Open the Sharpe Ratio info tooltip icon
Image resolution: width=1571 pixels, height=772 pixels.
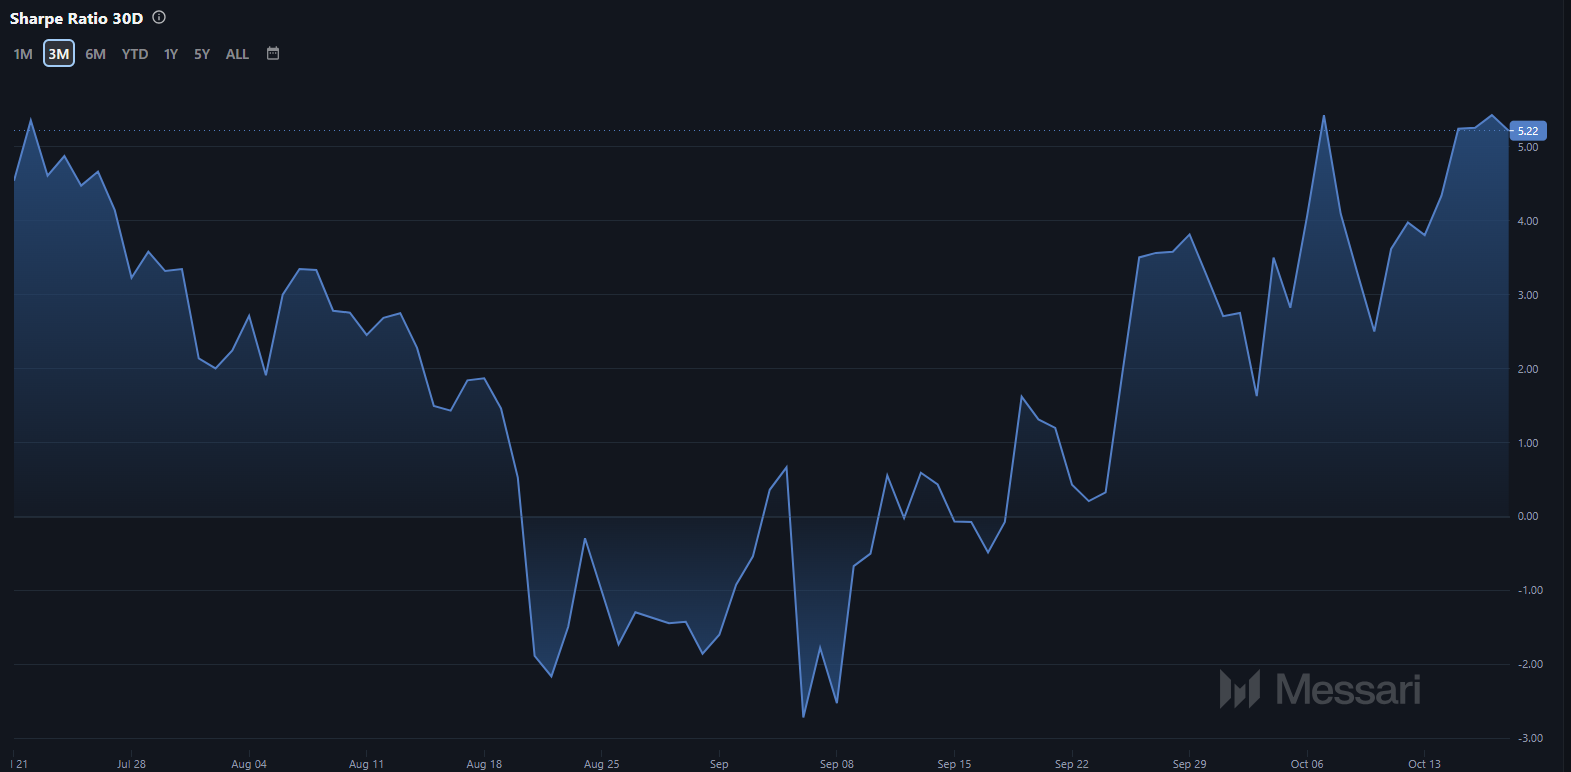159,17
